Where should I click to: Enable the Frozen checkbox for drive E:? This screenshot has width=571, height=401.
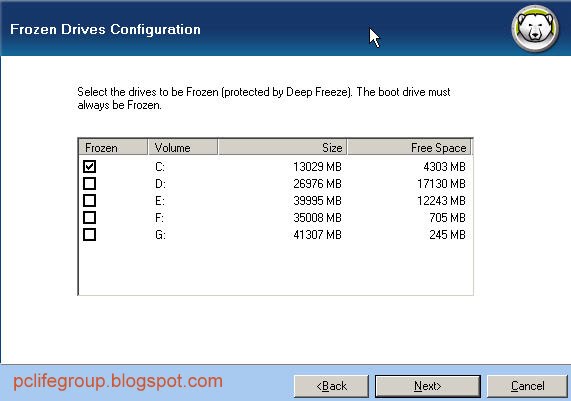pos(89,200)
